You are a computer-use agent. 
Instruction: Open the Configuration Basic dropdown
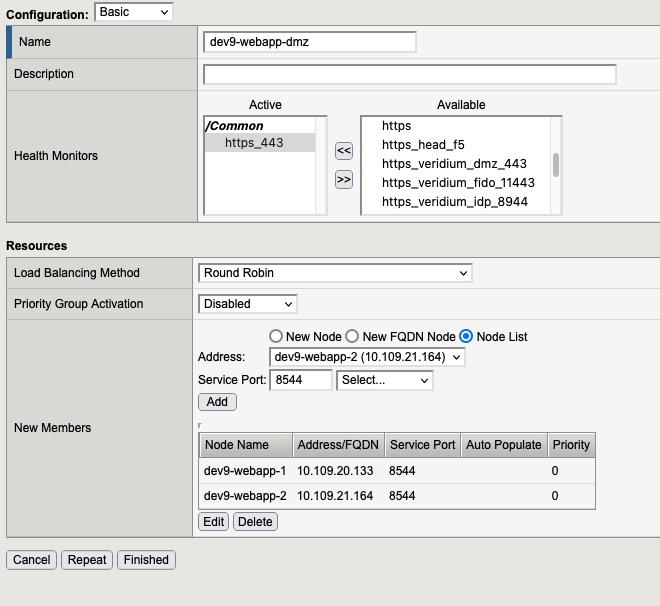click(x=133, y=11)
